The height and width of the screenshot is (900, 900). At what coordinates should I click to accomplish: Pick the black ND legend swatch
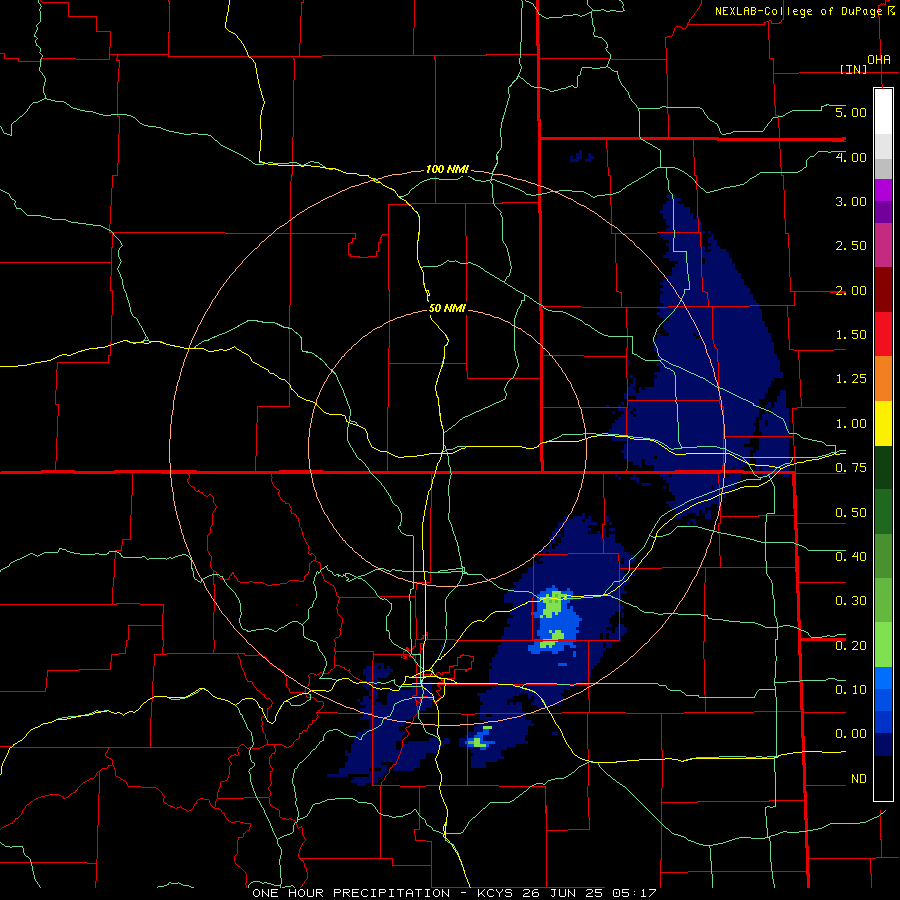click(883, 778)
